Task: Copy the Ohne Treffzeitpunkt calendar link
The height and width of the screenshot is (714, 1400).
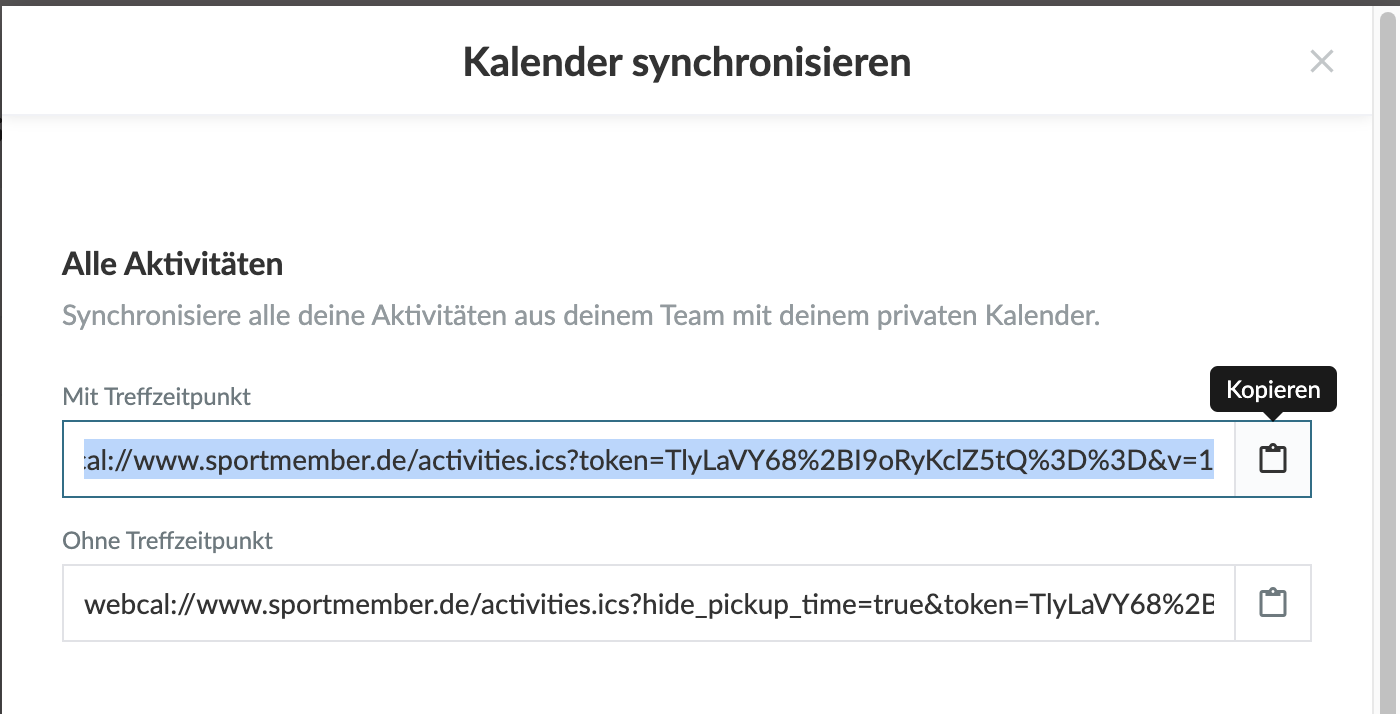Action: pyautogui.click(x=1272, y=603)
